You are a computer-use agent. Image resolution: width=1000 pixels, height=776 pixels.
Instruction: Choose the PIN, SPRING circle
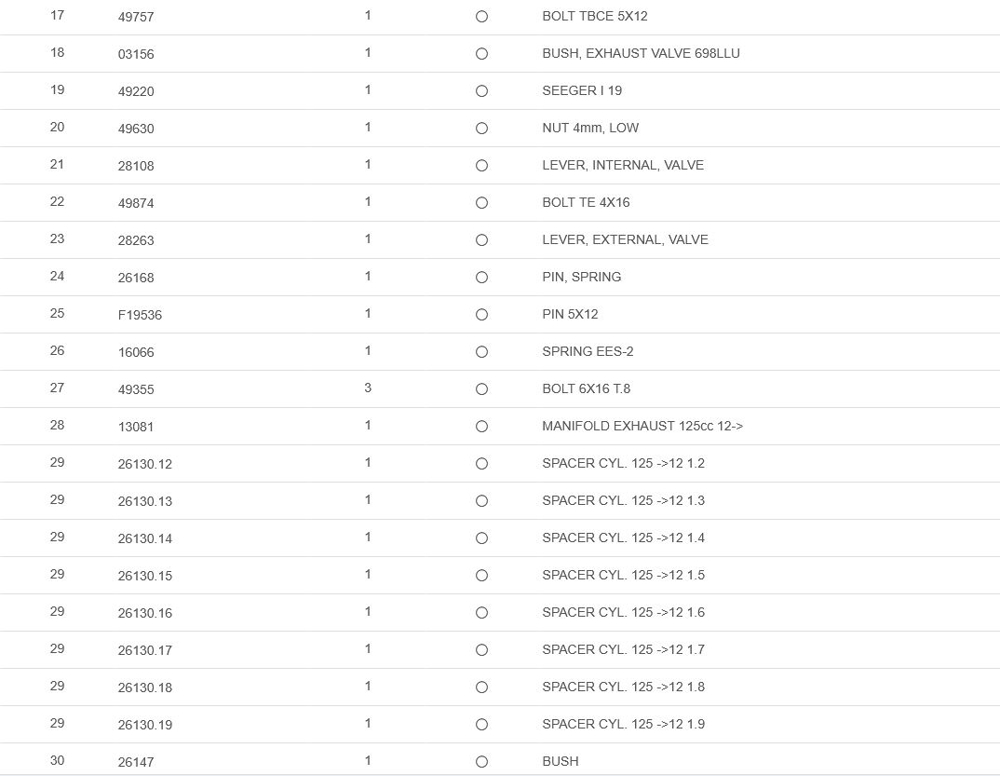coord(482,277)
